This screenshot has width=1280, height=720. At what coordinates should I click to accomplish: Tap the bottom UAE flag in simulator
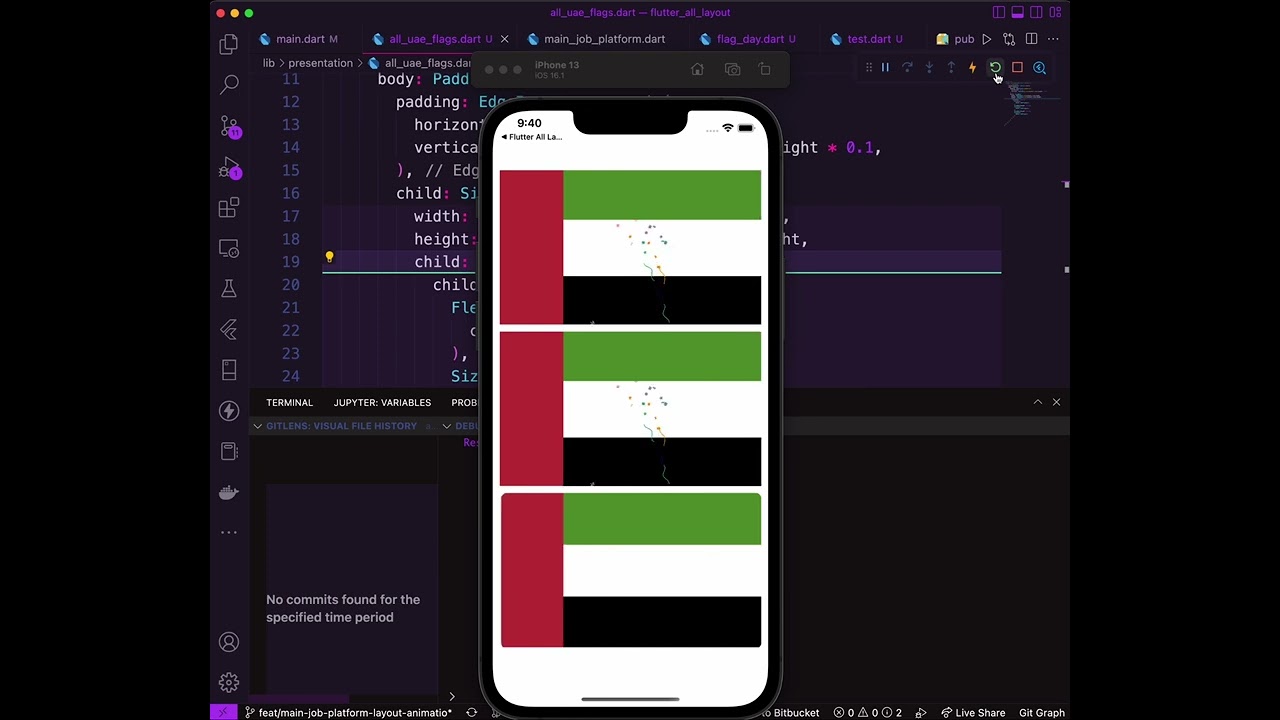631,570
